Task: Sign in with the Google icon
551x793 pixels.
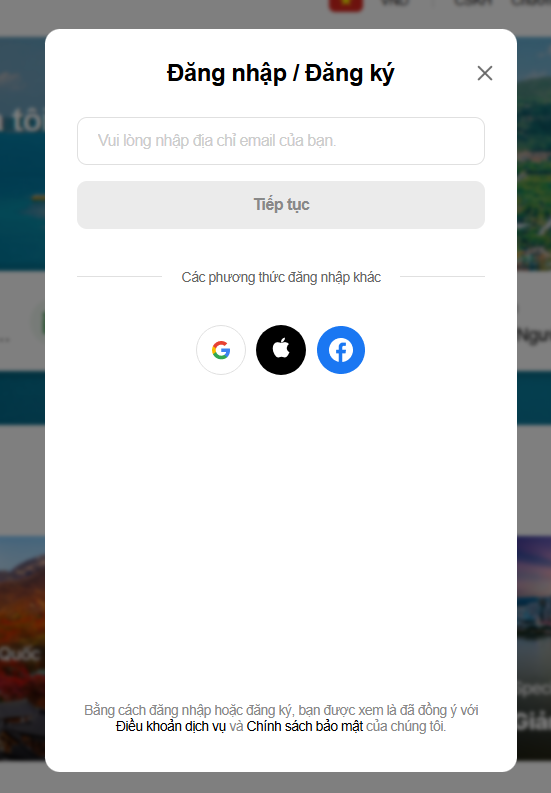Action: tap(221, 350)
